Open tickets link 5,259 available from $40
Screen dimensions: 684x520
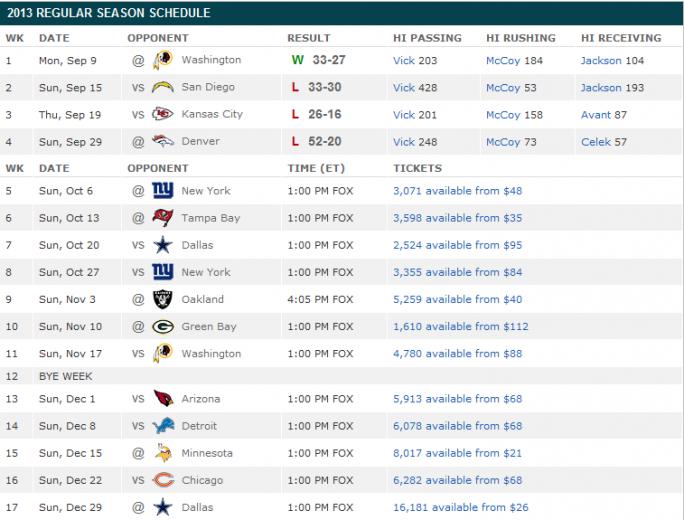click(x=458, y=299)
